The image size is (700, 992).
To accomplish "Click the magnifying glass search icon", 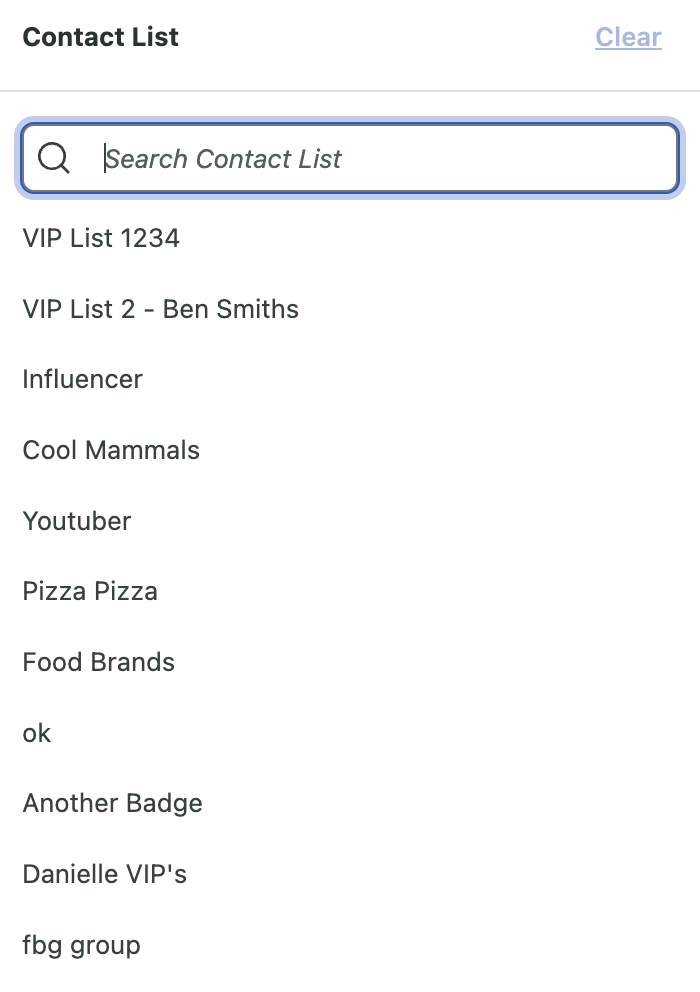I will point(54,158).
